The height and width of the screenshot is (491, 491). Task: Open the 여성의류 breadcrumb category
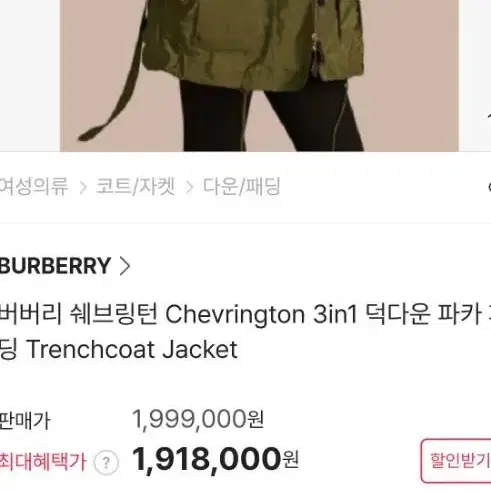[x=34, y=186]
